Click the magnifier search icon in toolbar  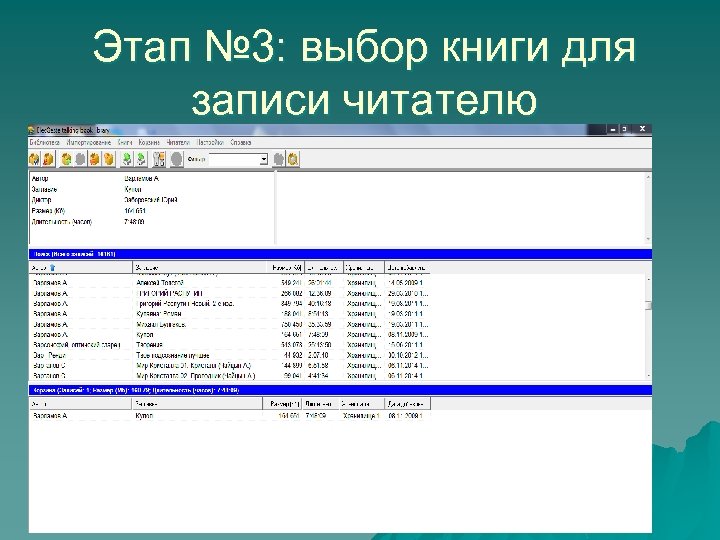[293, 159]
